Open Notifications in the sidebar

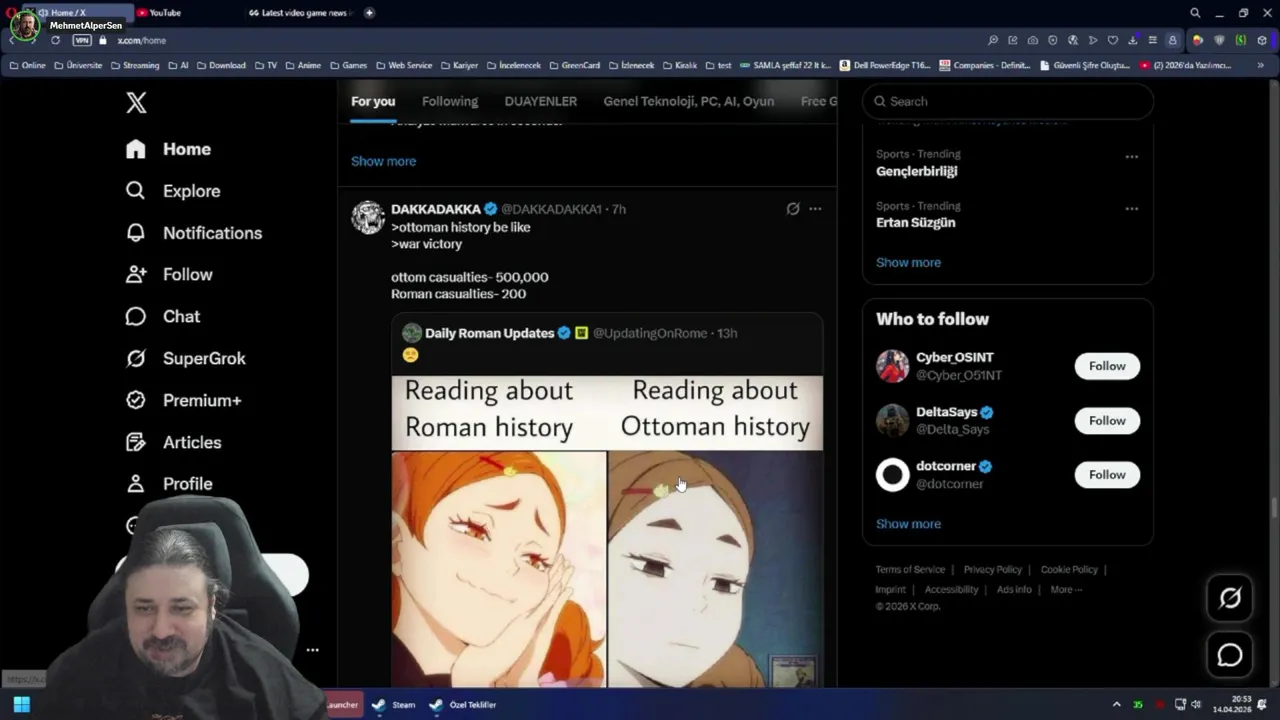point(193,233)
